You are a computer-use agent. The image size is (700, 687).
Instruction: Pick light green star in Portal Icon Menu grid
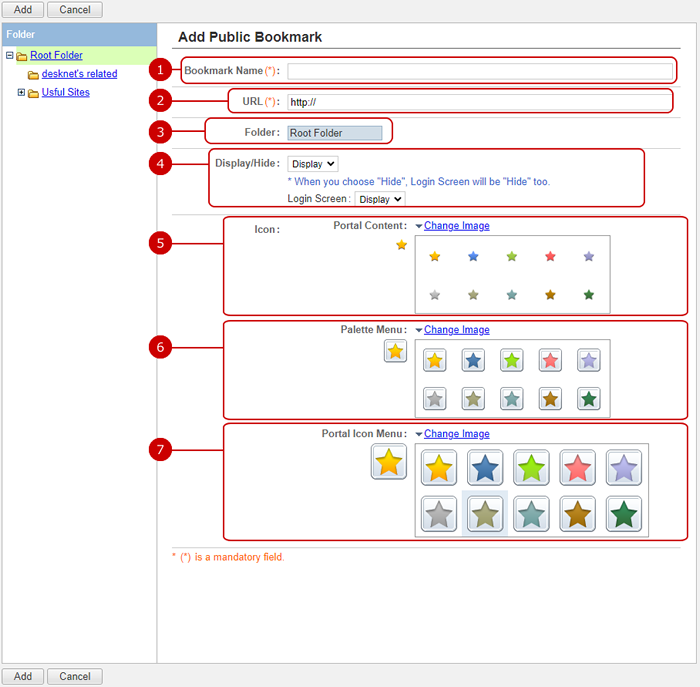tap(531, 468)
